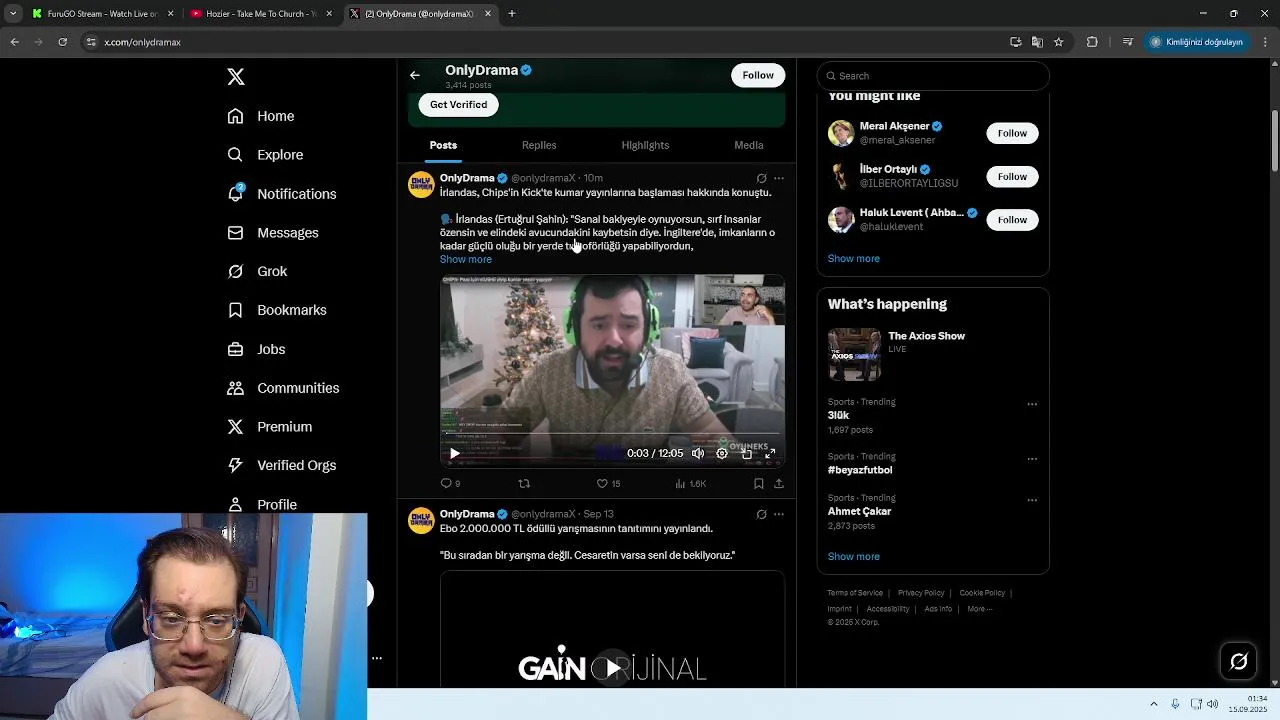Open the Privacy Policy link

click(921, 593)
